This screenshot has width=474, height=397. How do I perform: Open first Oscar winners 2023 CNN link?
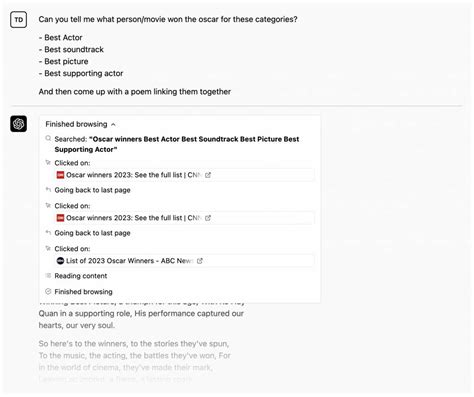(x=134, y=175)
